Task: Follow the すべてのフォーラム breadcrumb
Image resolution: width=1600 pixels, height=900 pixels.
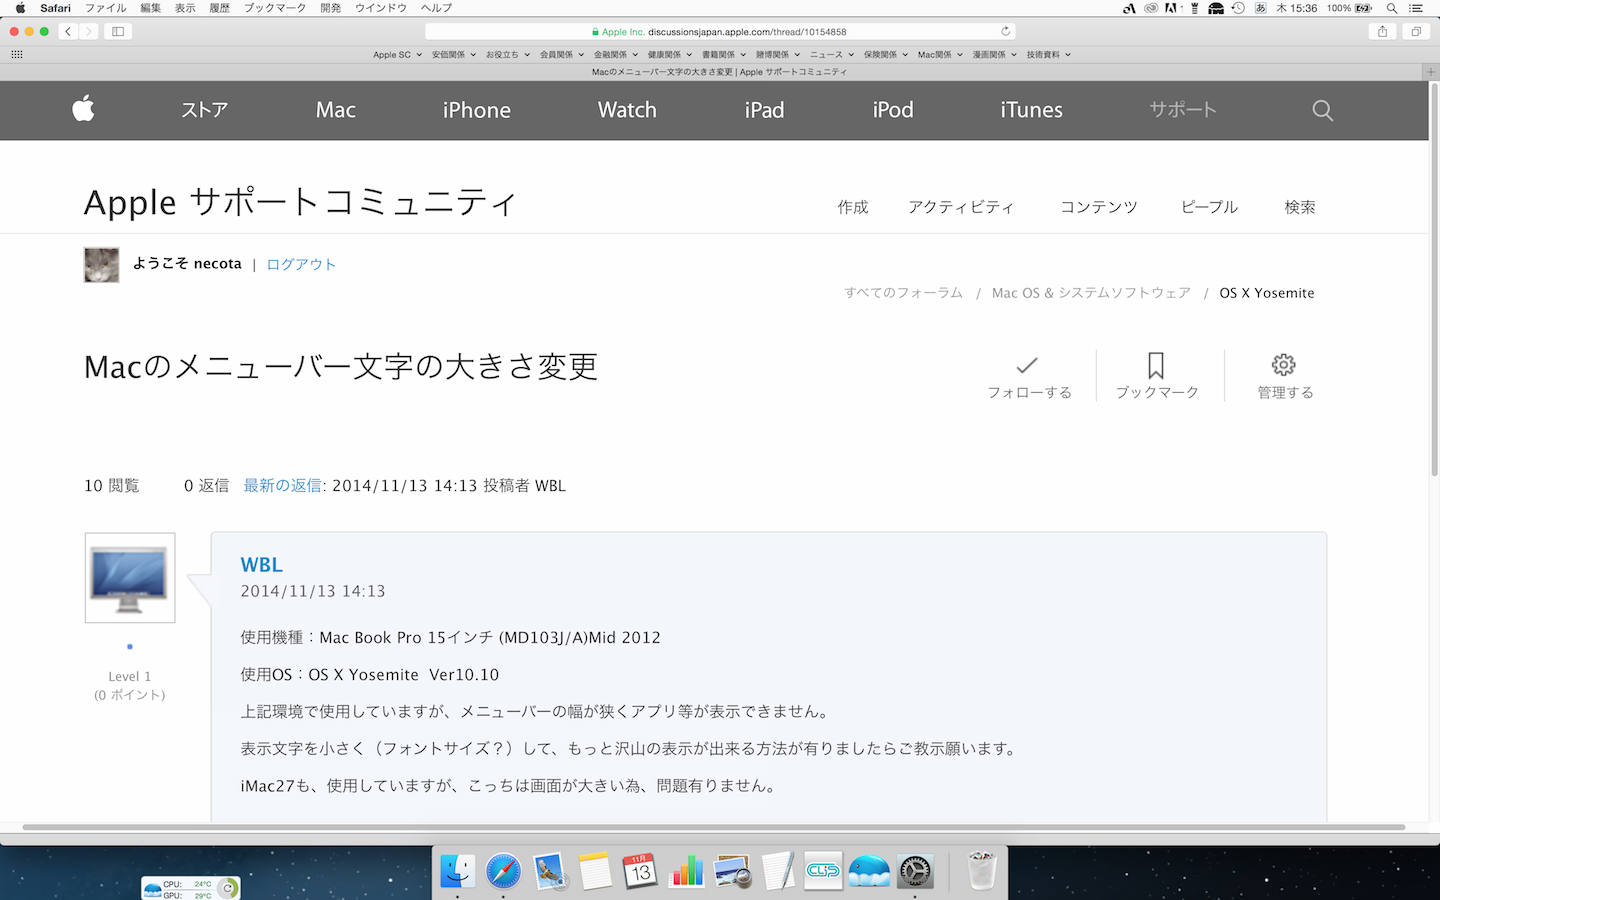Action: (x=903, y=293)
